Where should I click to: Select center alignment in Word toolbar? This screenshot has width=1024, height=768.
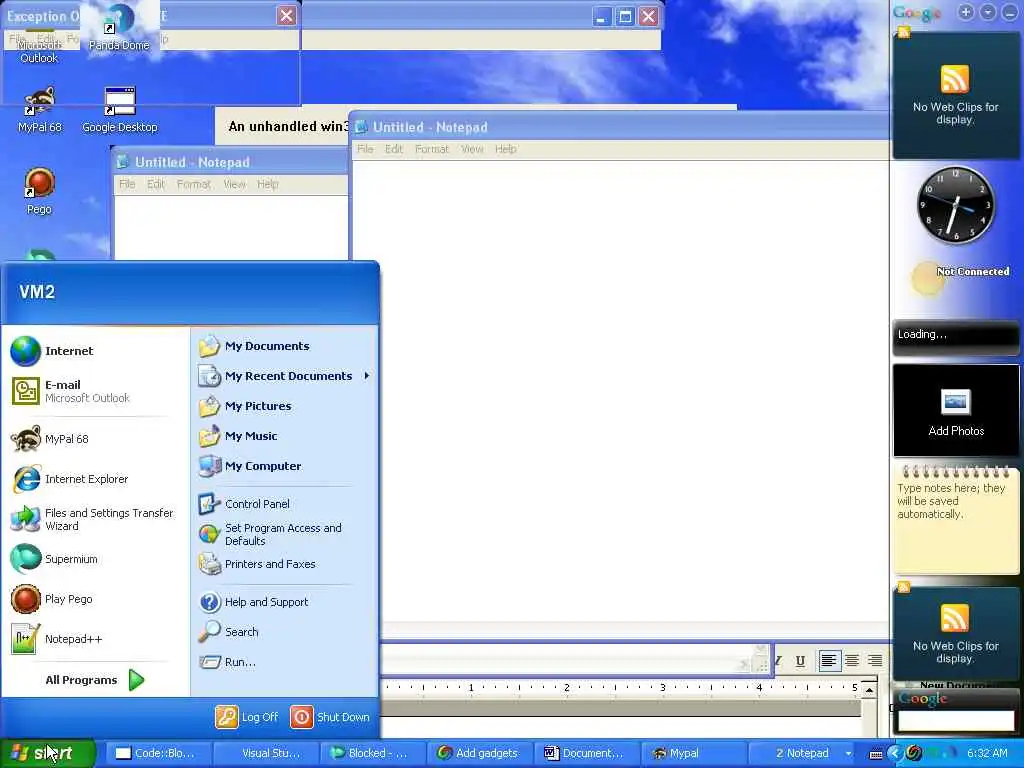pyautogui.click(x=852, y=660)
